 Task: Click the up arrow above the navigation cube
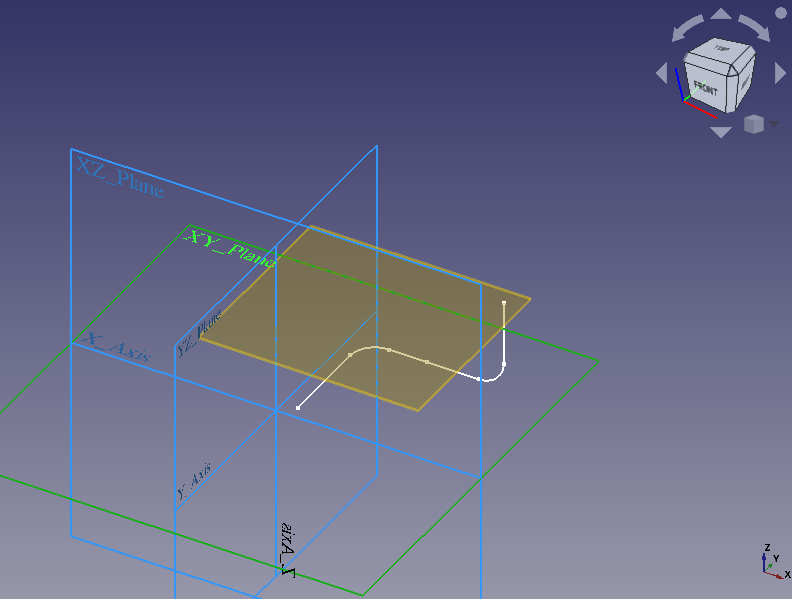pos(721,14)
